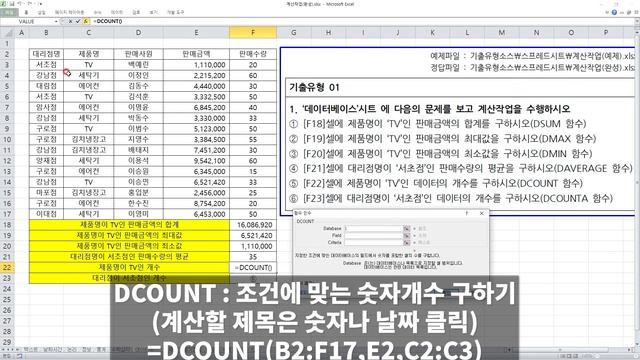This screenshot has width=640, height=360.
Task: Click cell with amount 9,542,100
Action: (x=196, y=161)
